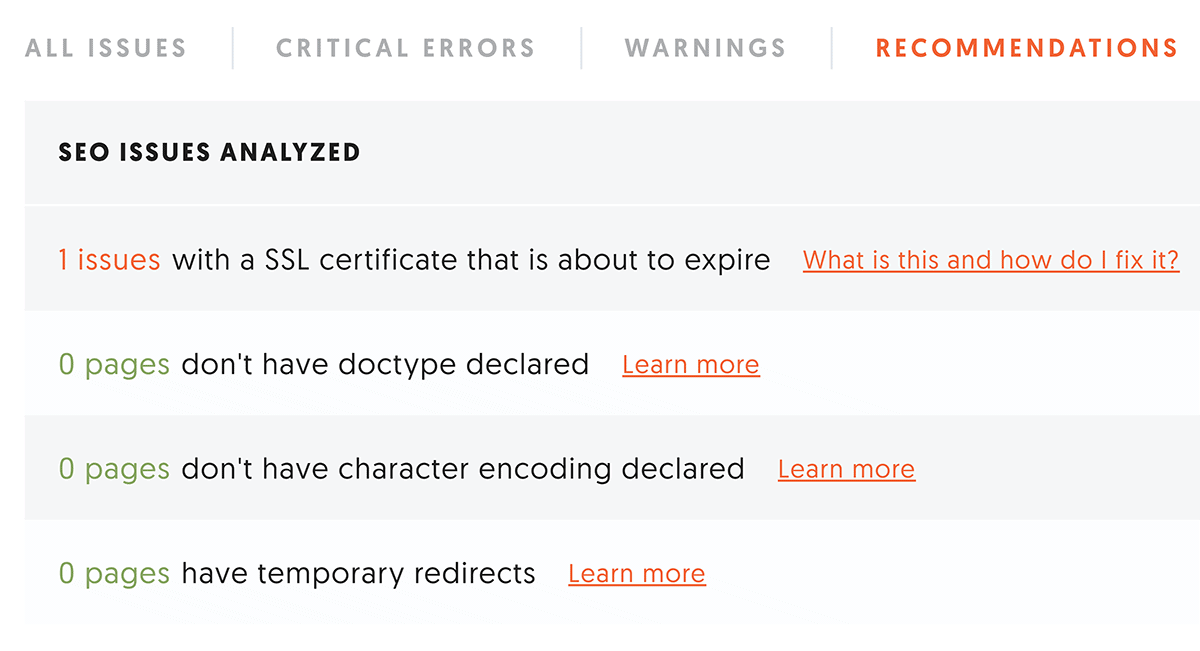Open Learn more for temporary redirects
Image resolution: width=1200 pixels, height=651 pixels.
tap(637, 574)
